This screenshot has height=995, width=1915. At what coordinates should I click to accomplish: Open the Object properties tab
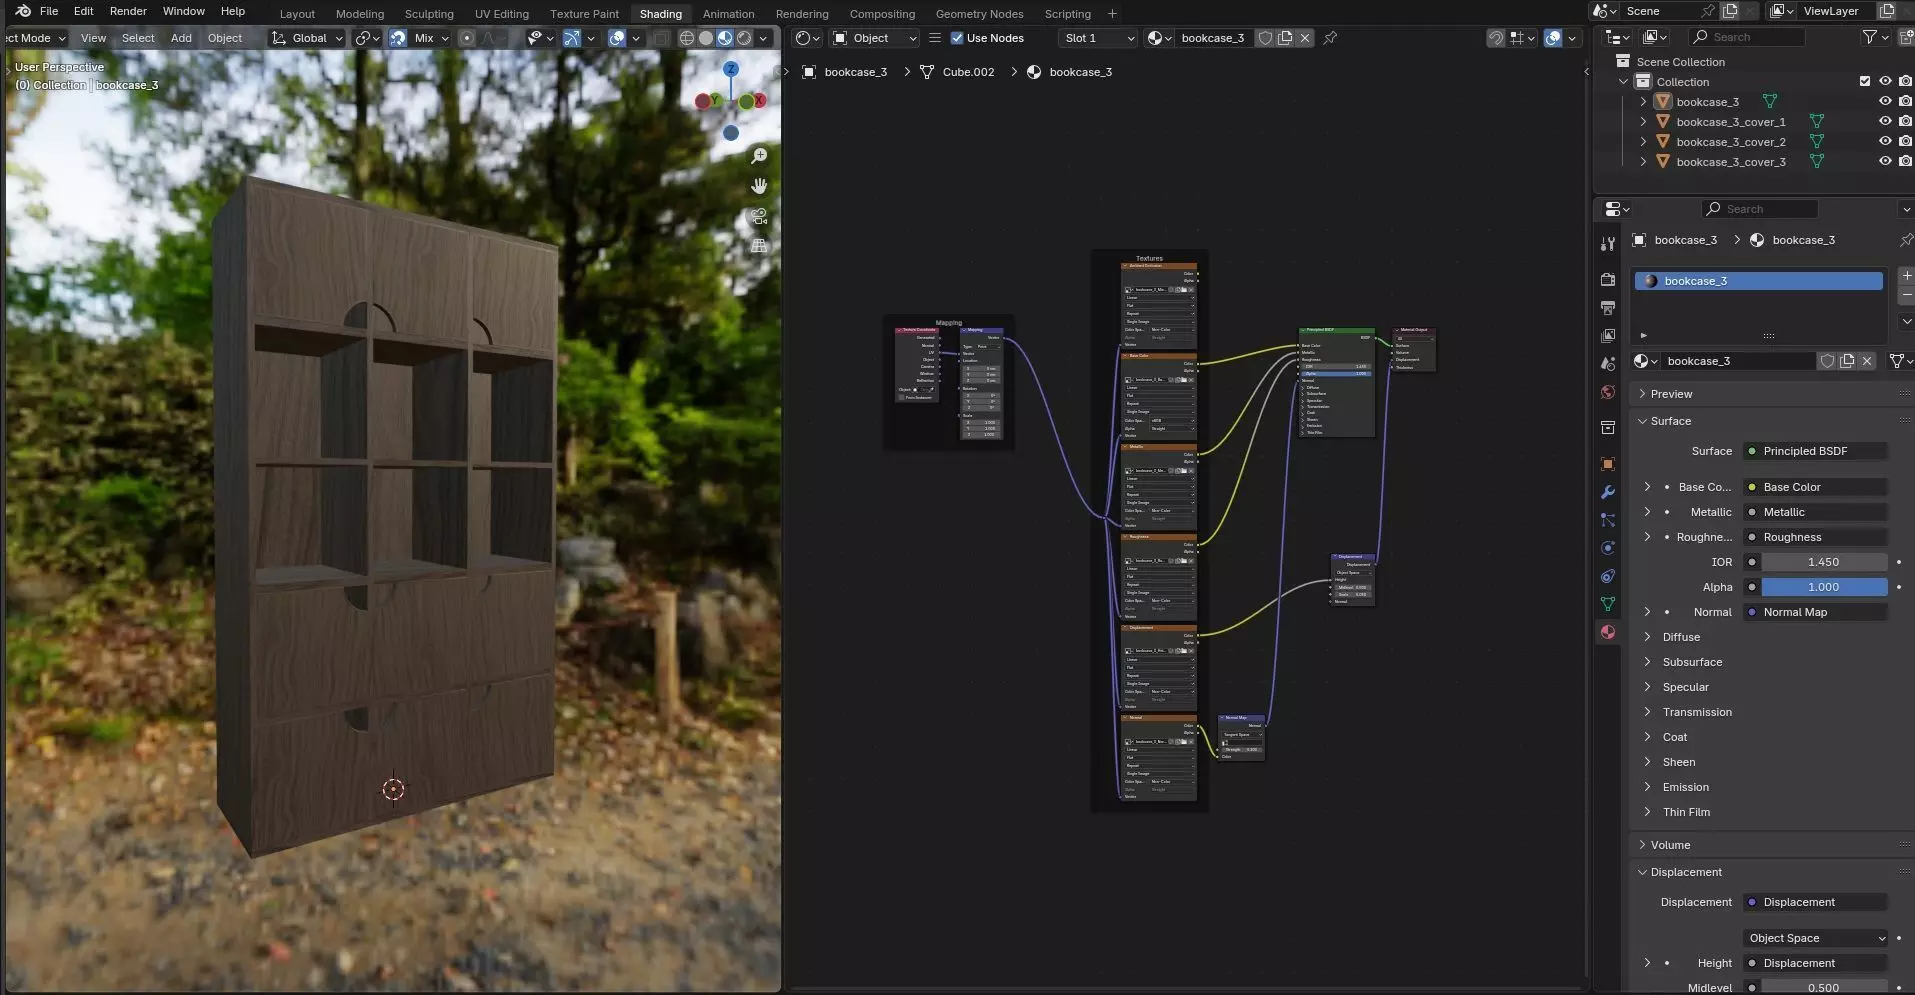pyautogui.click(x=1608, y=464)
